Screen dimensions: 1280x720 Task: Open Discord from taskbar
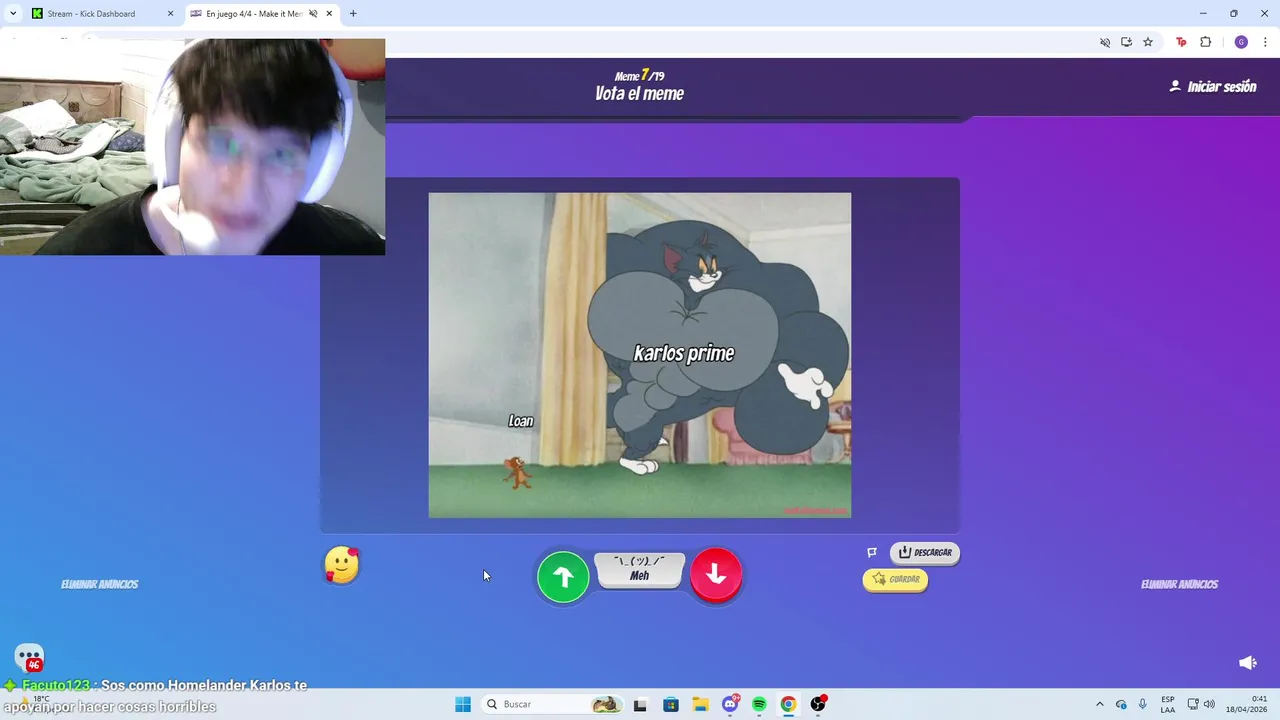point(730,704)
